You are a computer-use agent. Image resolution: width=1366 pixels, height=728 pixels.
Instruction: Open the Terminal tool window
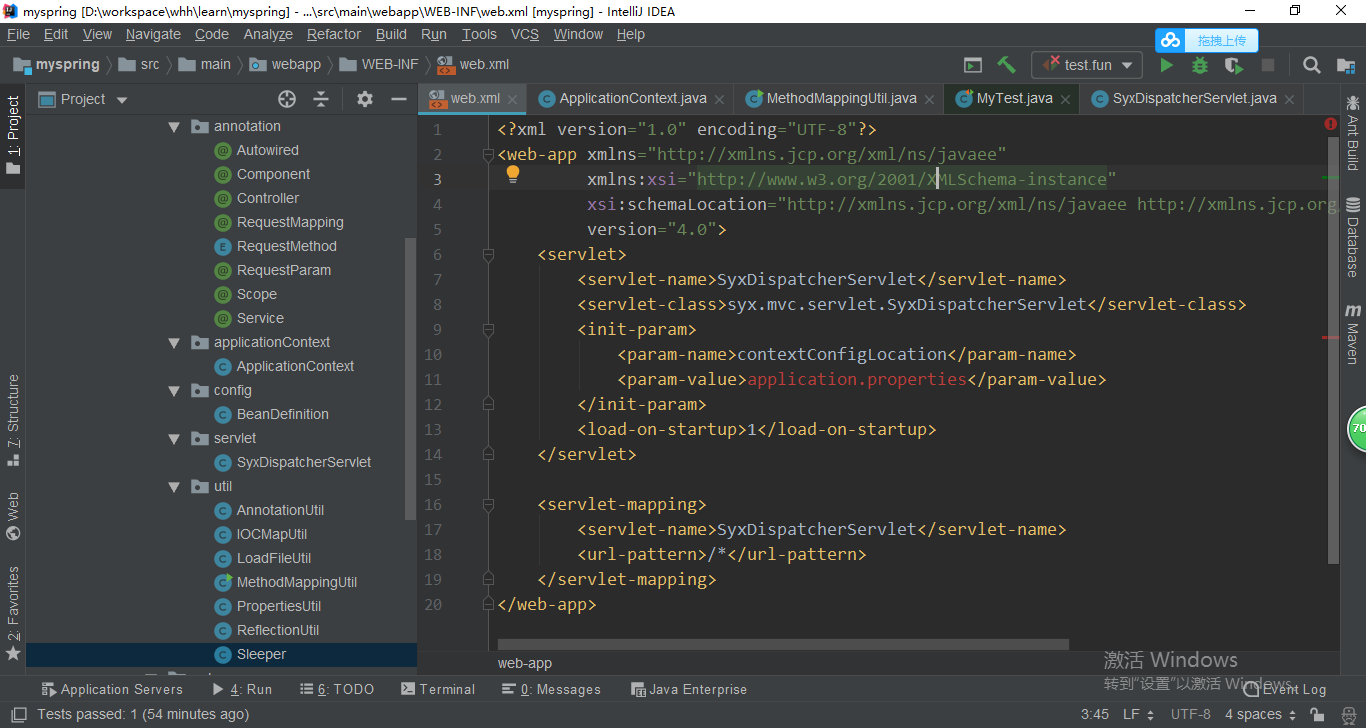click(x=437, y=690)
